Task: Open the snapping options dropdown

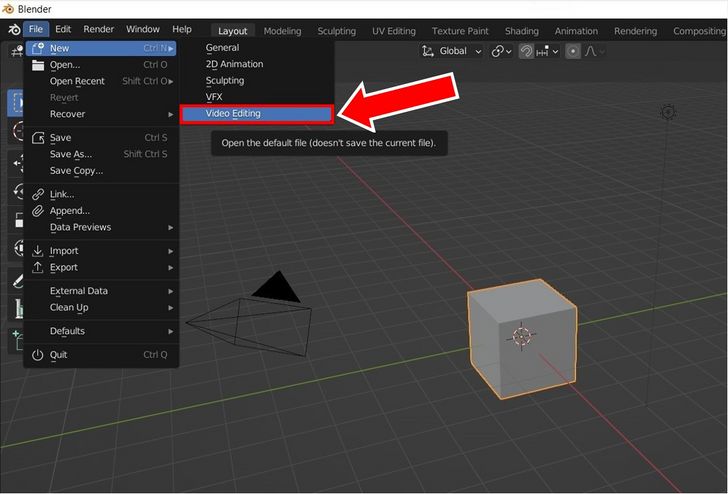Action: point(547,51)
